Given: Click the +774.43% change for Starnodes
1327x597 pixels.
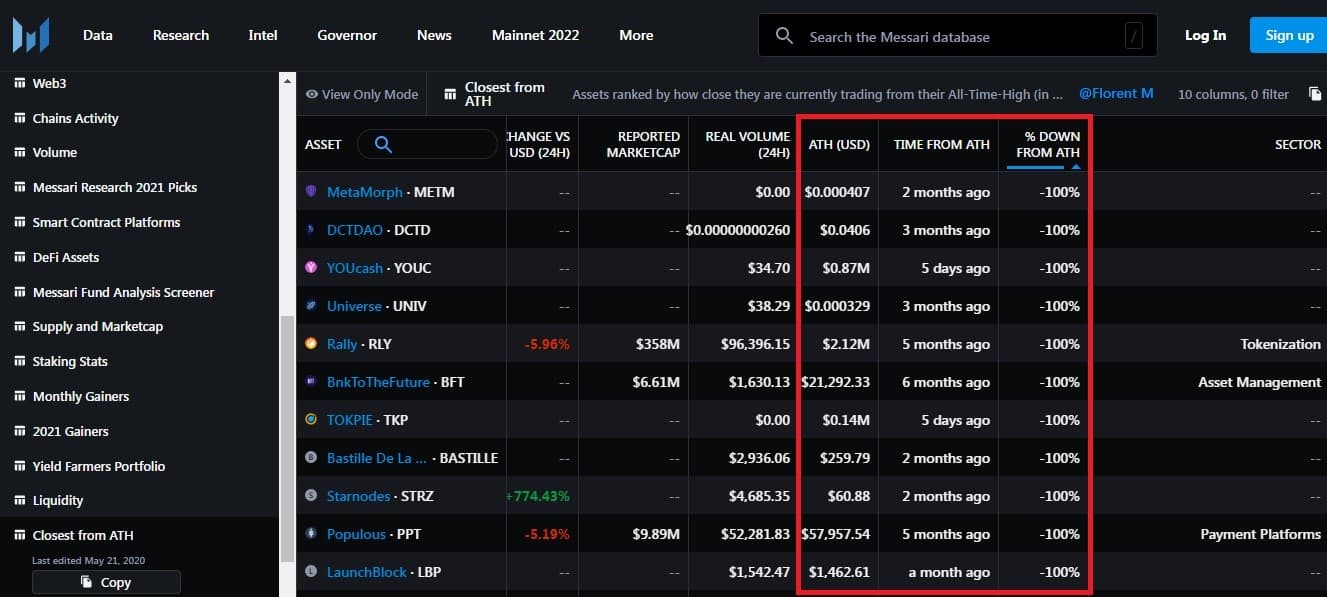Looking at the screenshot, I should pyautogui.click(x=538, y=496).
